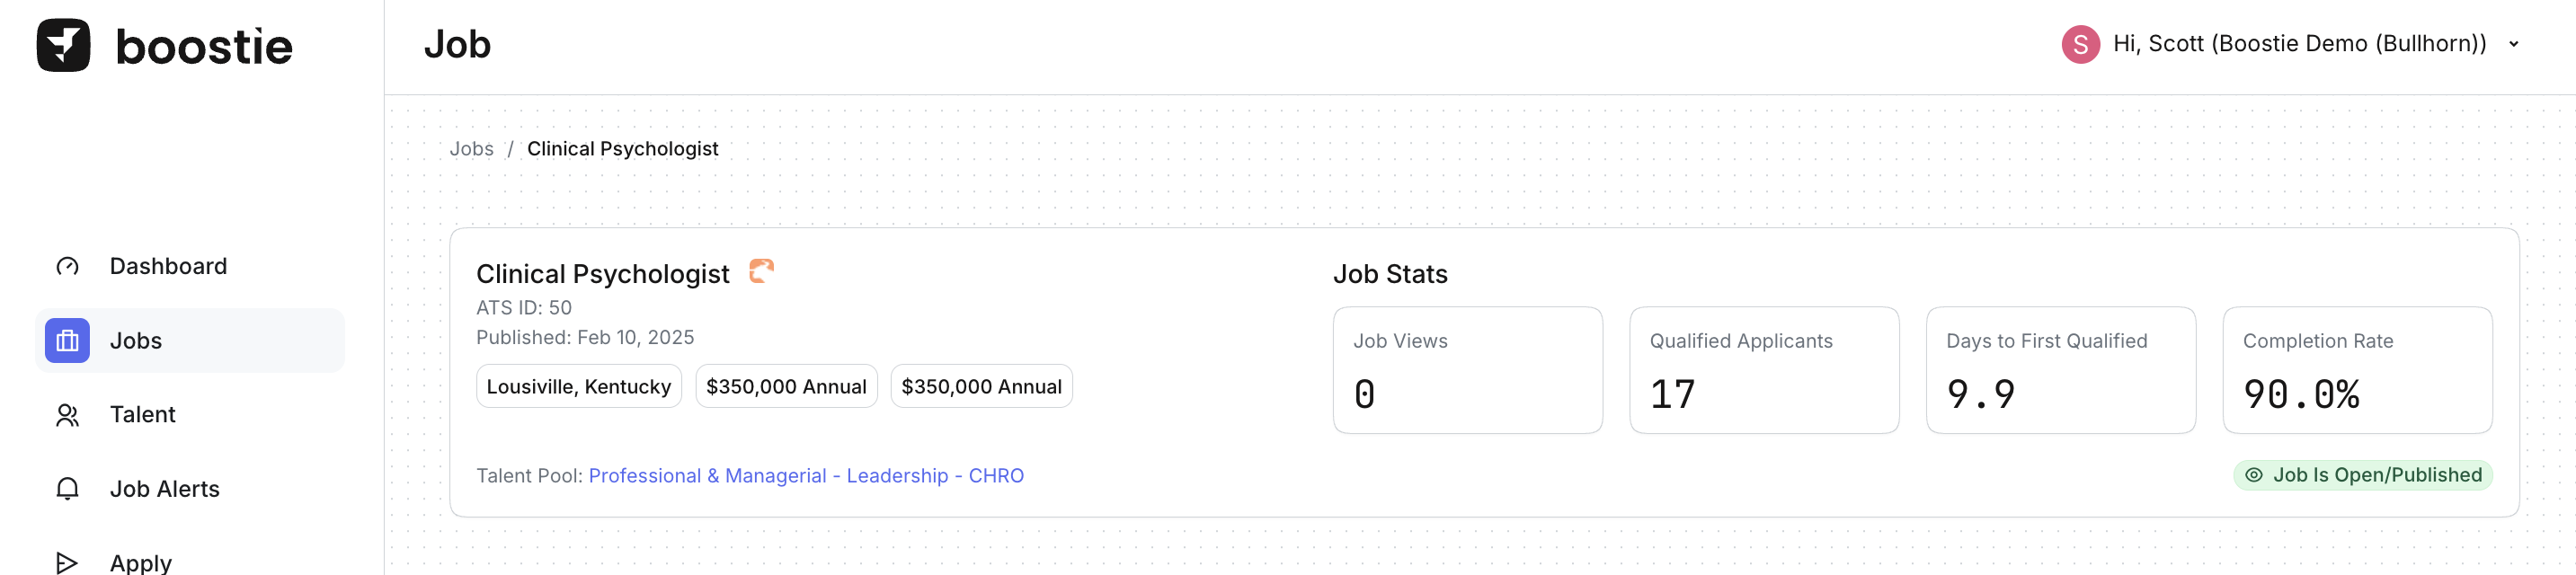Click the Jobs breadcrumb link
This screenshot has width=2576, height=575.
click(471, 149)
